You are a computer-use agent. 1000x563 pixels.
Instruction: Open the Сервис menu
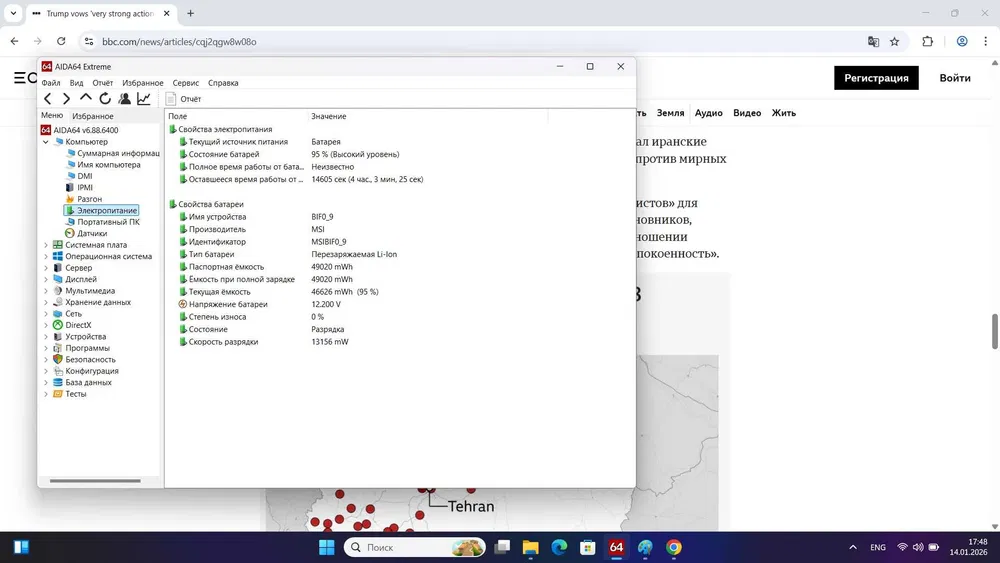185,83
